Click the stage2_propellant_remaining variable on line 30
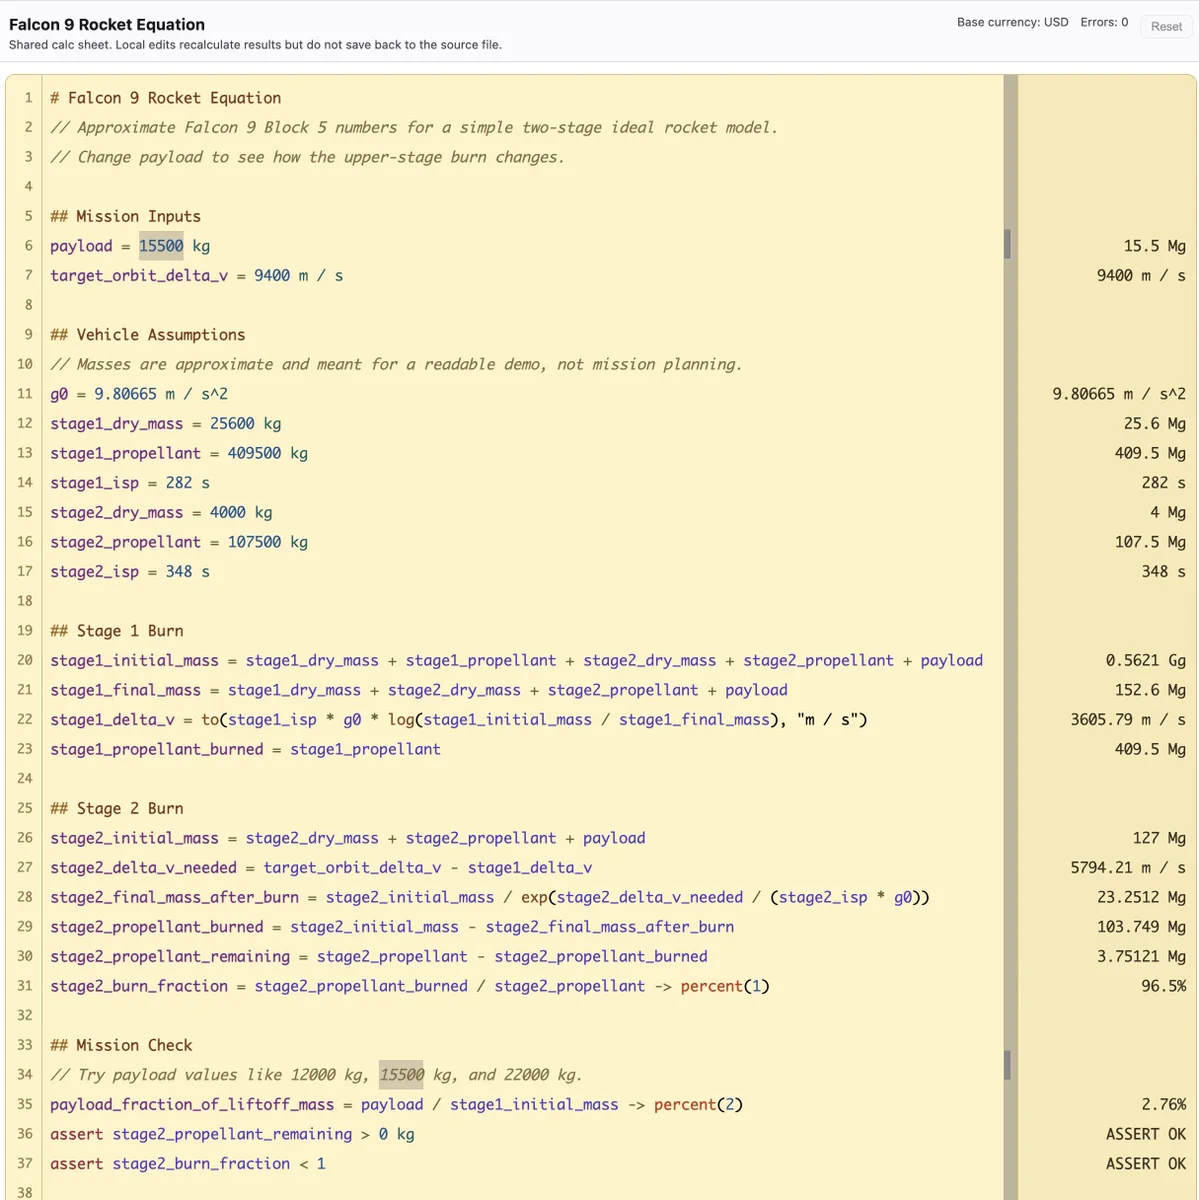 [x=170, y=956]
